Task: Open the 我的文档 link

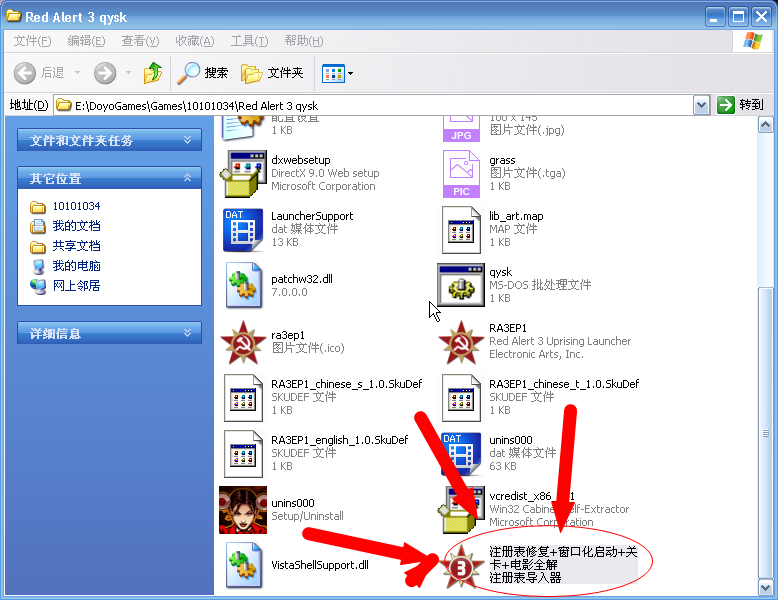Action: [x=76, y=226]
